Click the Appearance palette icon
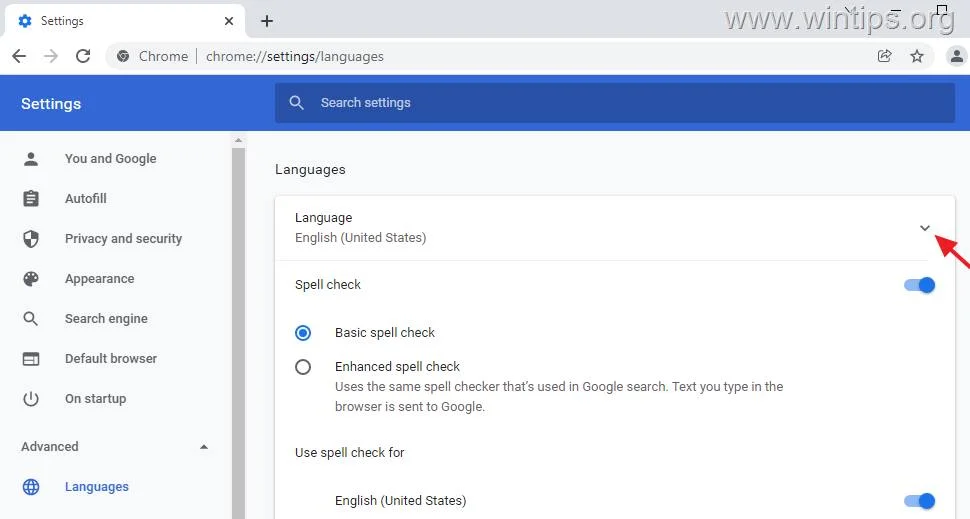This screenshot has width=970, height=519. [x=31, y=279]
